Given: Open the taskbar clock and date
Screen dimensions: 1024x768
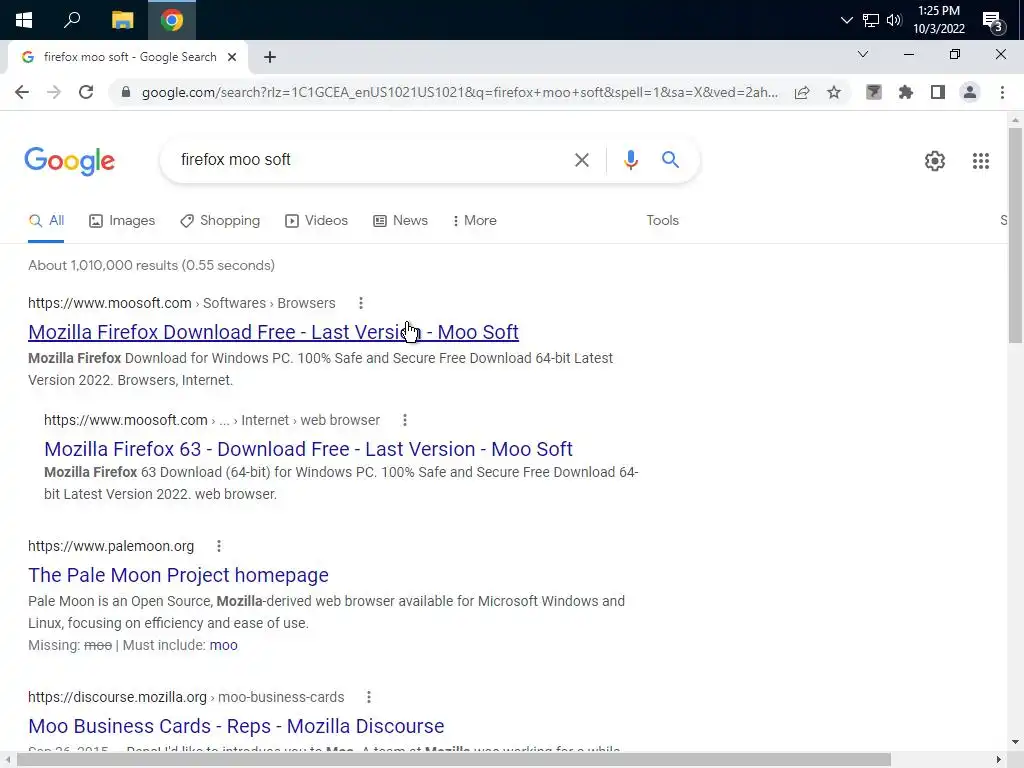Looking at the screenshot, I should click(938, 20).
